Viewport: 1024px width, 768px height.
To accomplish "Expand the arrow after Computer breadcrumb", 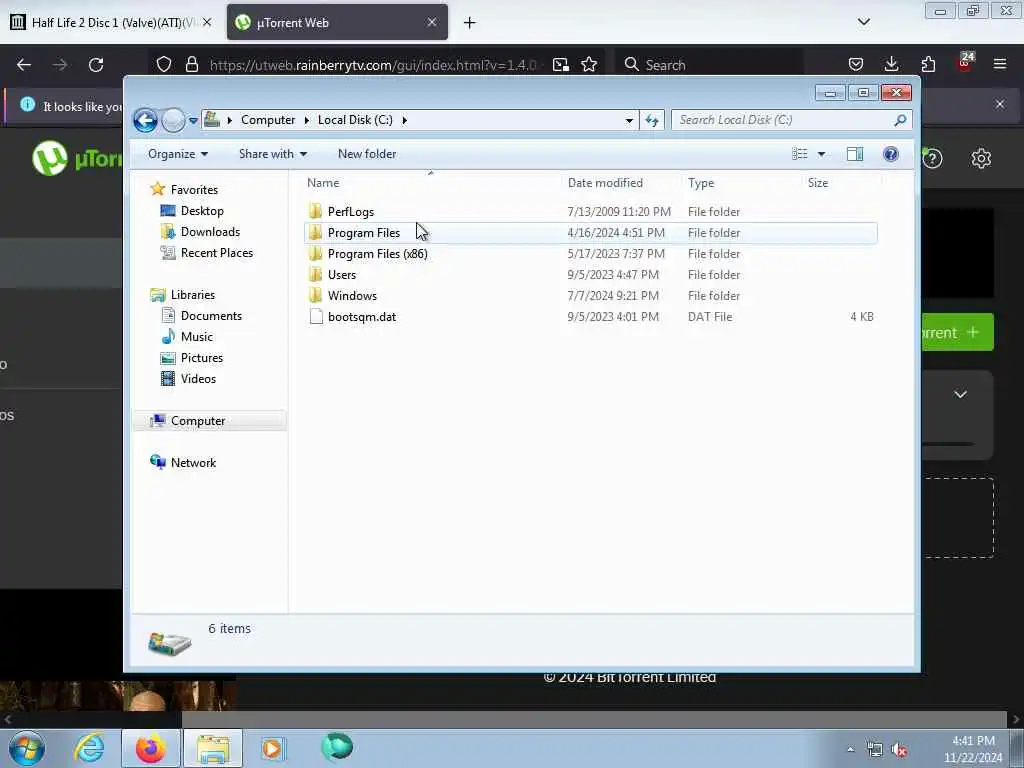I will 307,120.
